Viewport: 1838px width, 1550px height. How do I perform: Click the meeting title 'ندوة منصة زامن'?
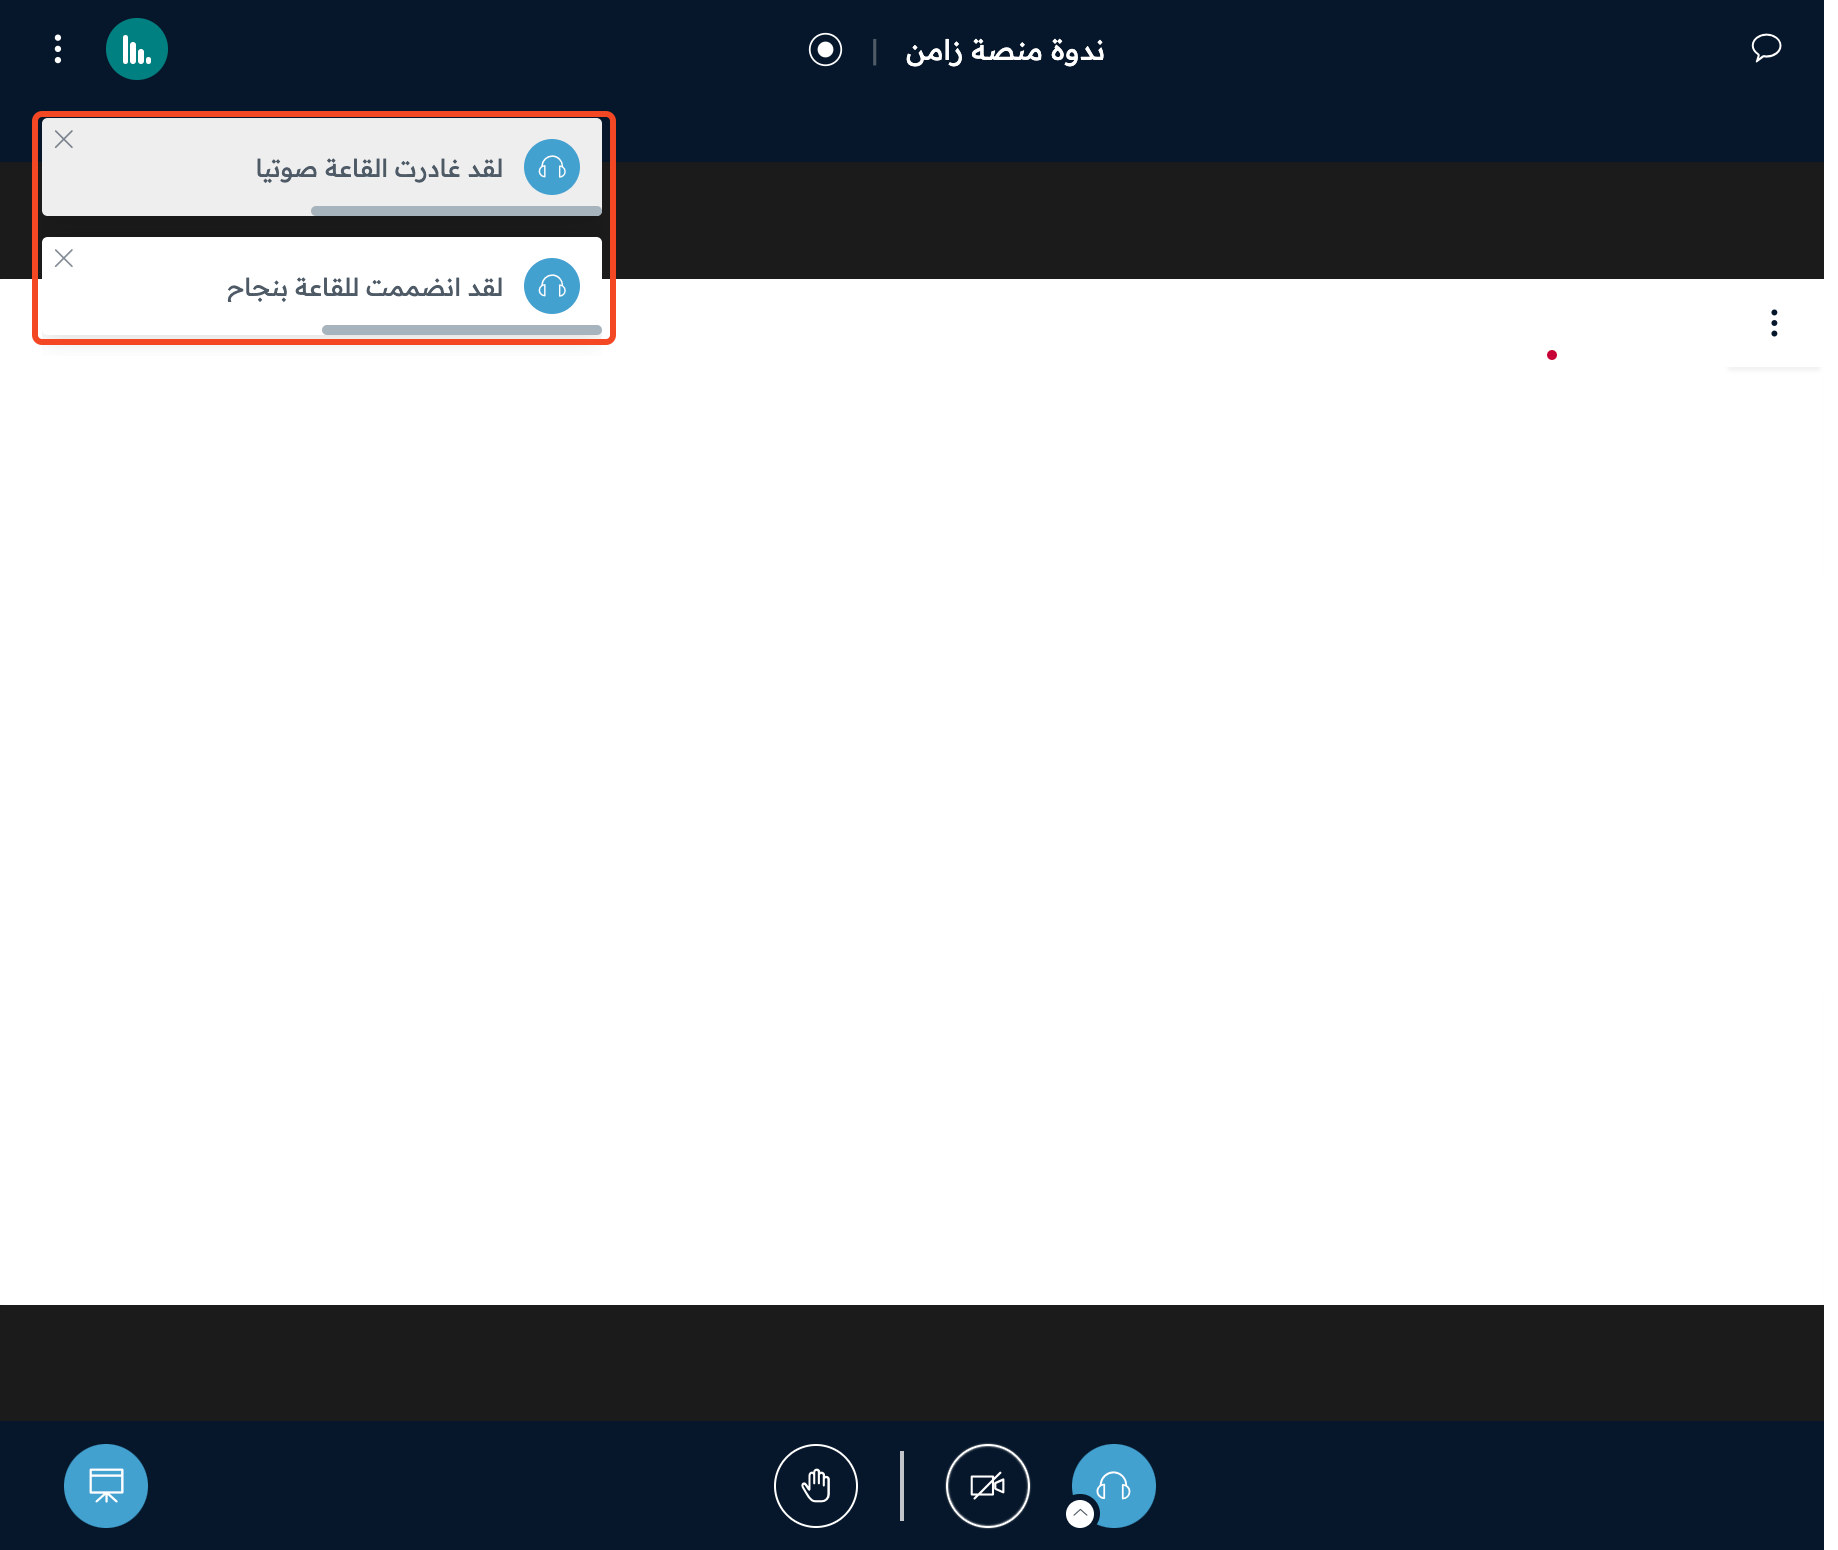[x=1005, y=50]
